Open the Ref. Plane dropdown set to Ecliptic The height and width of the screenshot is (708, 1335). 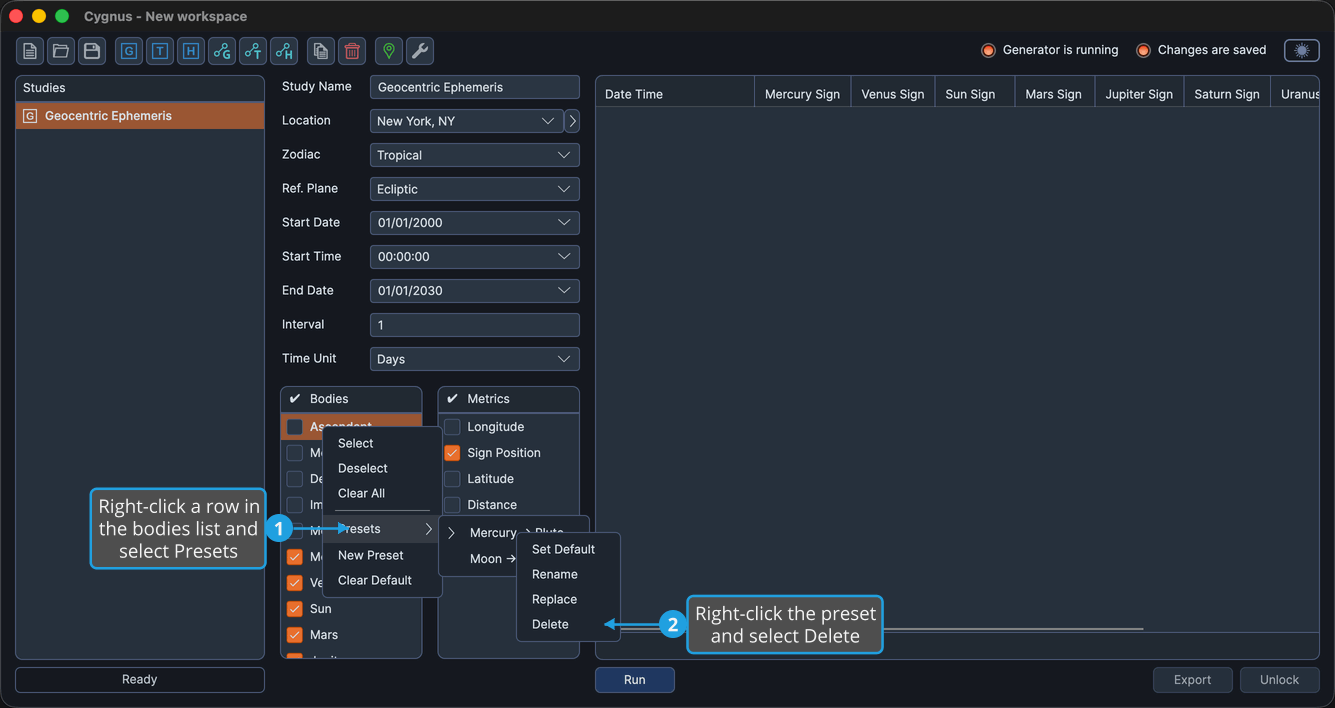[475, 189]
